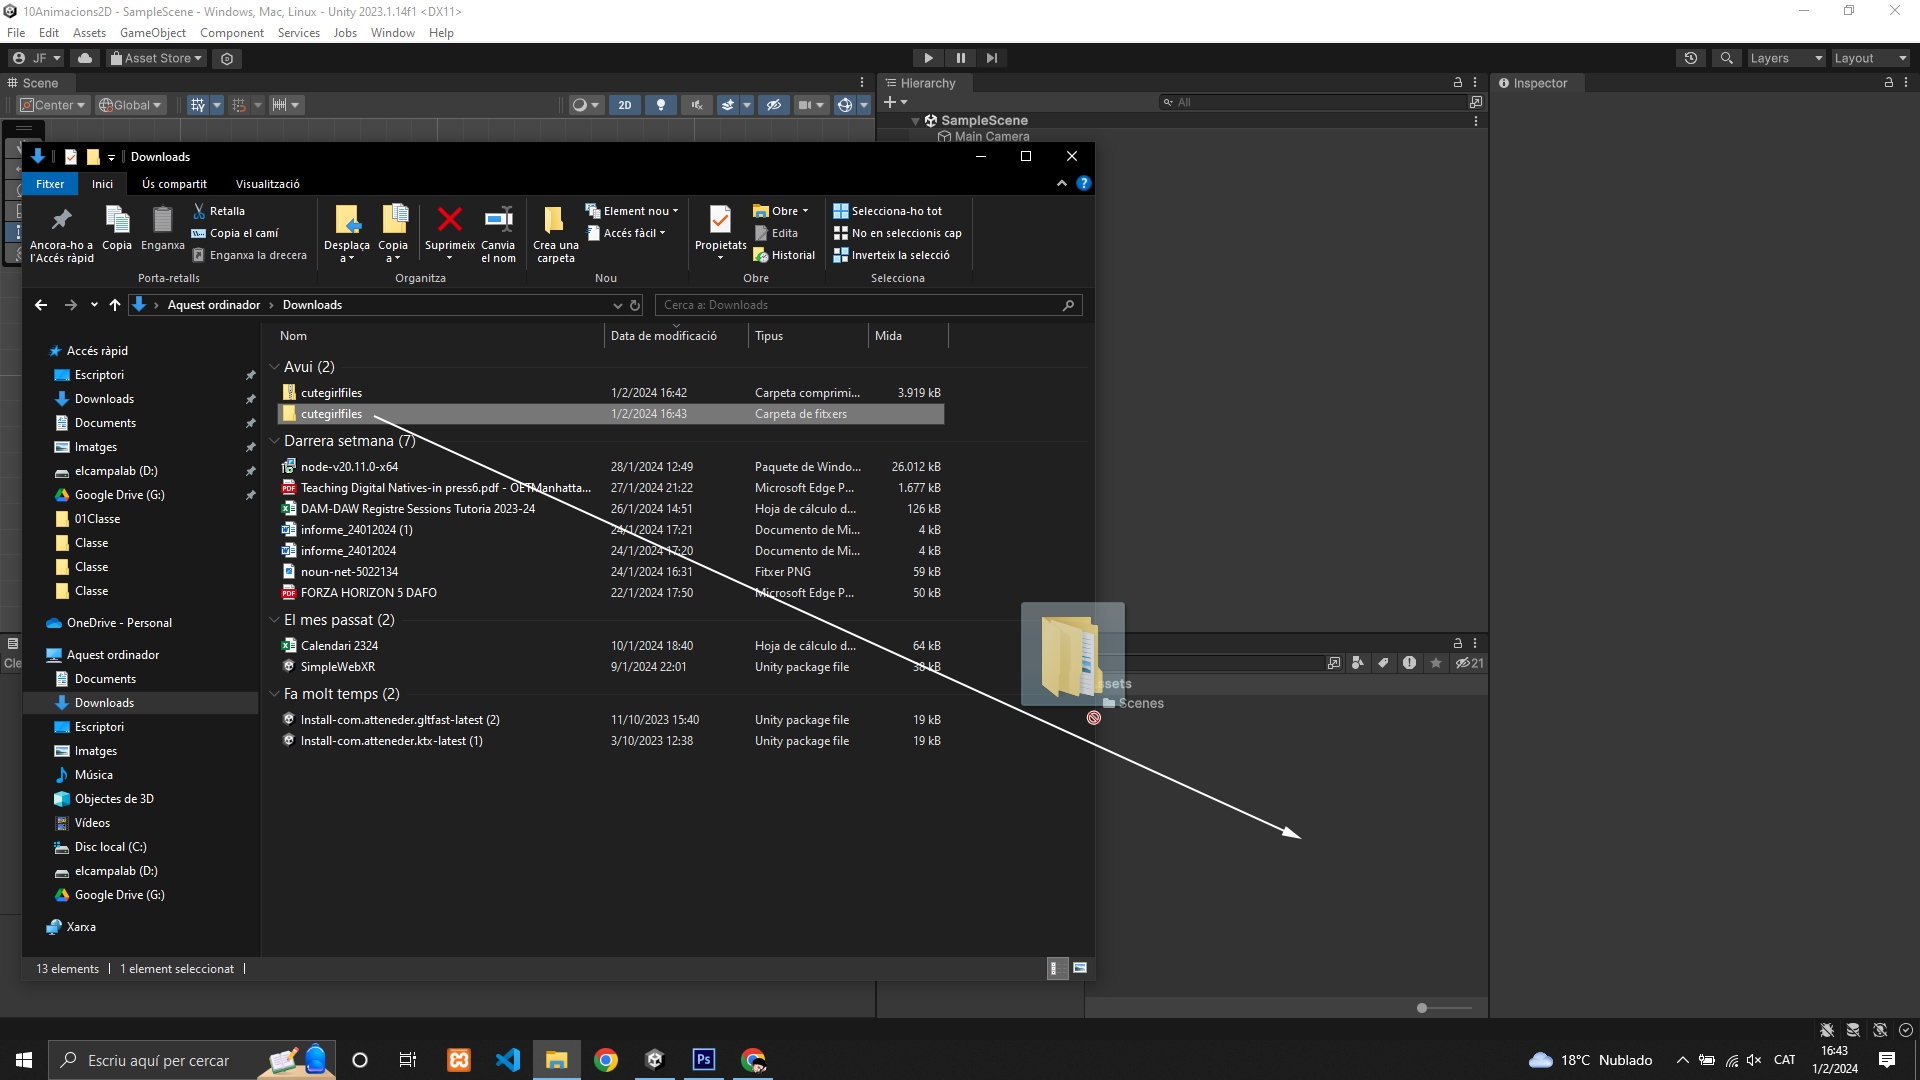Screen dimensions: 1920x1080
Task: Switch to the Visualització ribbon tab
Action: 267,184
